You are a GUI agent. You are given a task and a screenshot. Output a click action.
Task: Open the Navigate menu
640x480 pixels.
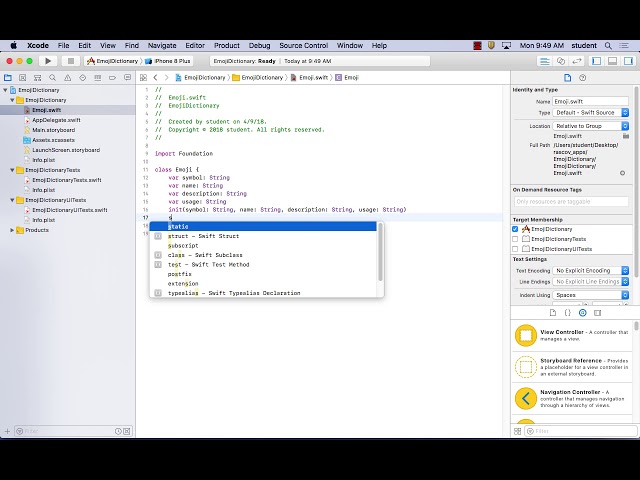click(x=162, y=45)
